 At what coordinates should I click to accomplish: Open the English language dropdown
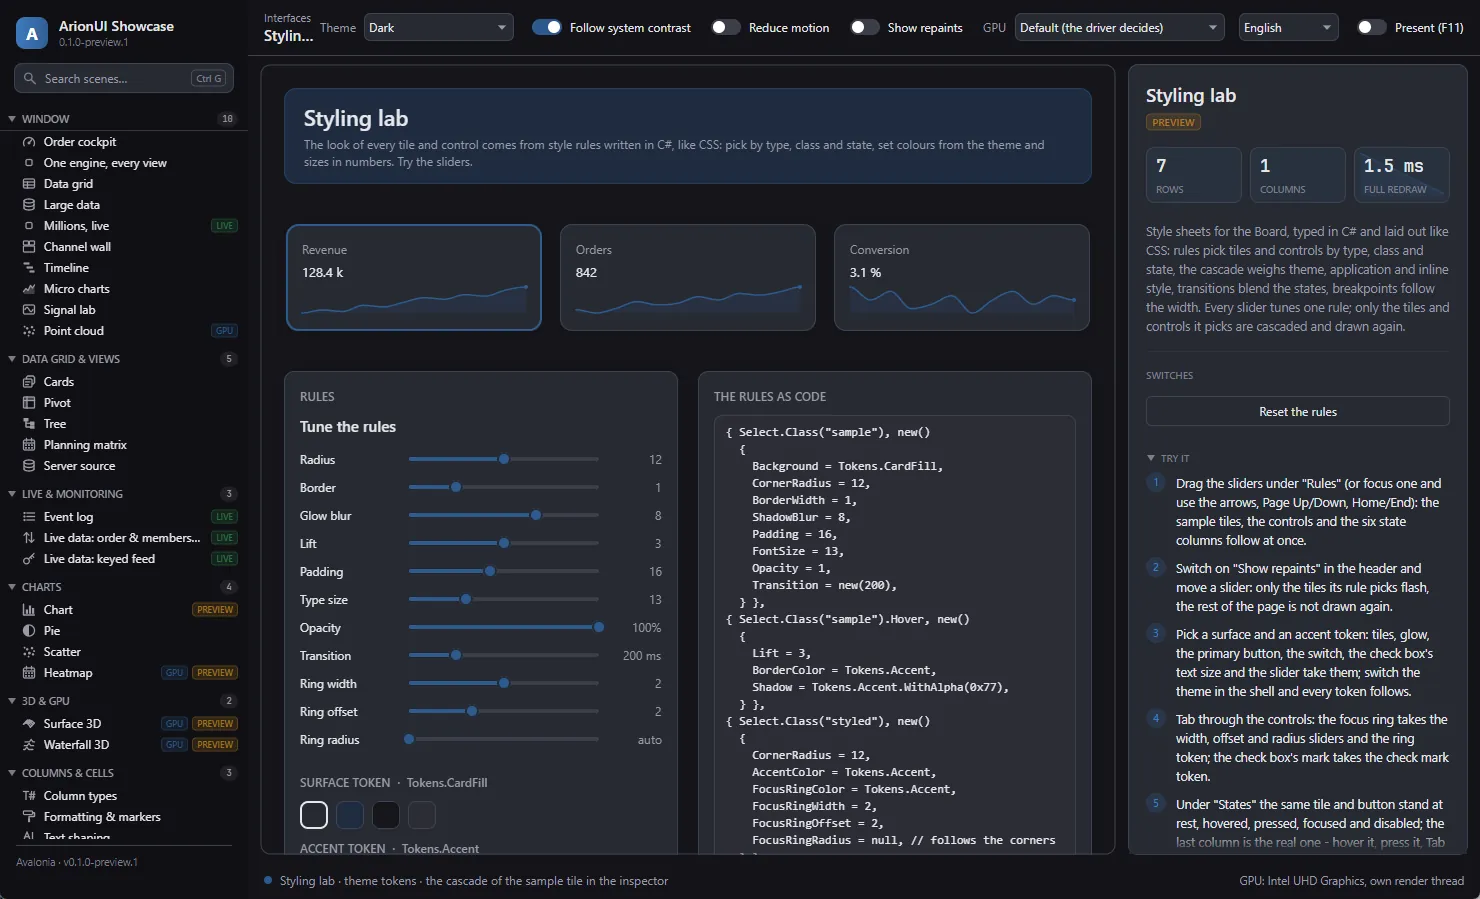[1289, 28]
